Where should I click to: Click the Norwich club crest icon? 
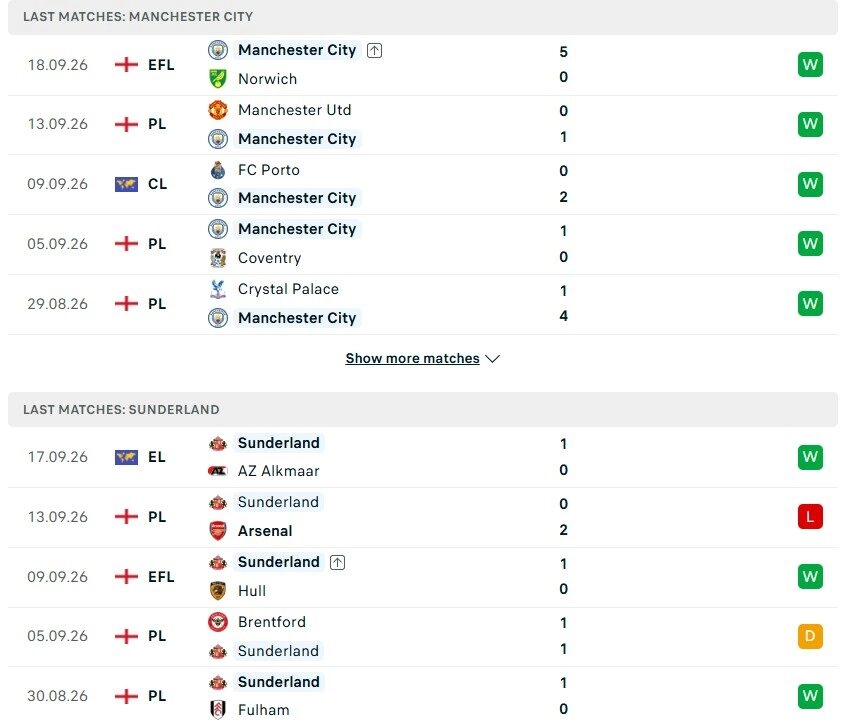[x=218, y=79]
